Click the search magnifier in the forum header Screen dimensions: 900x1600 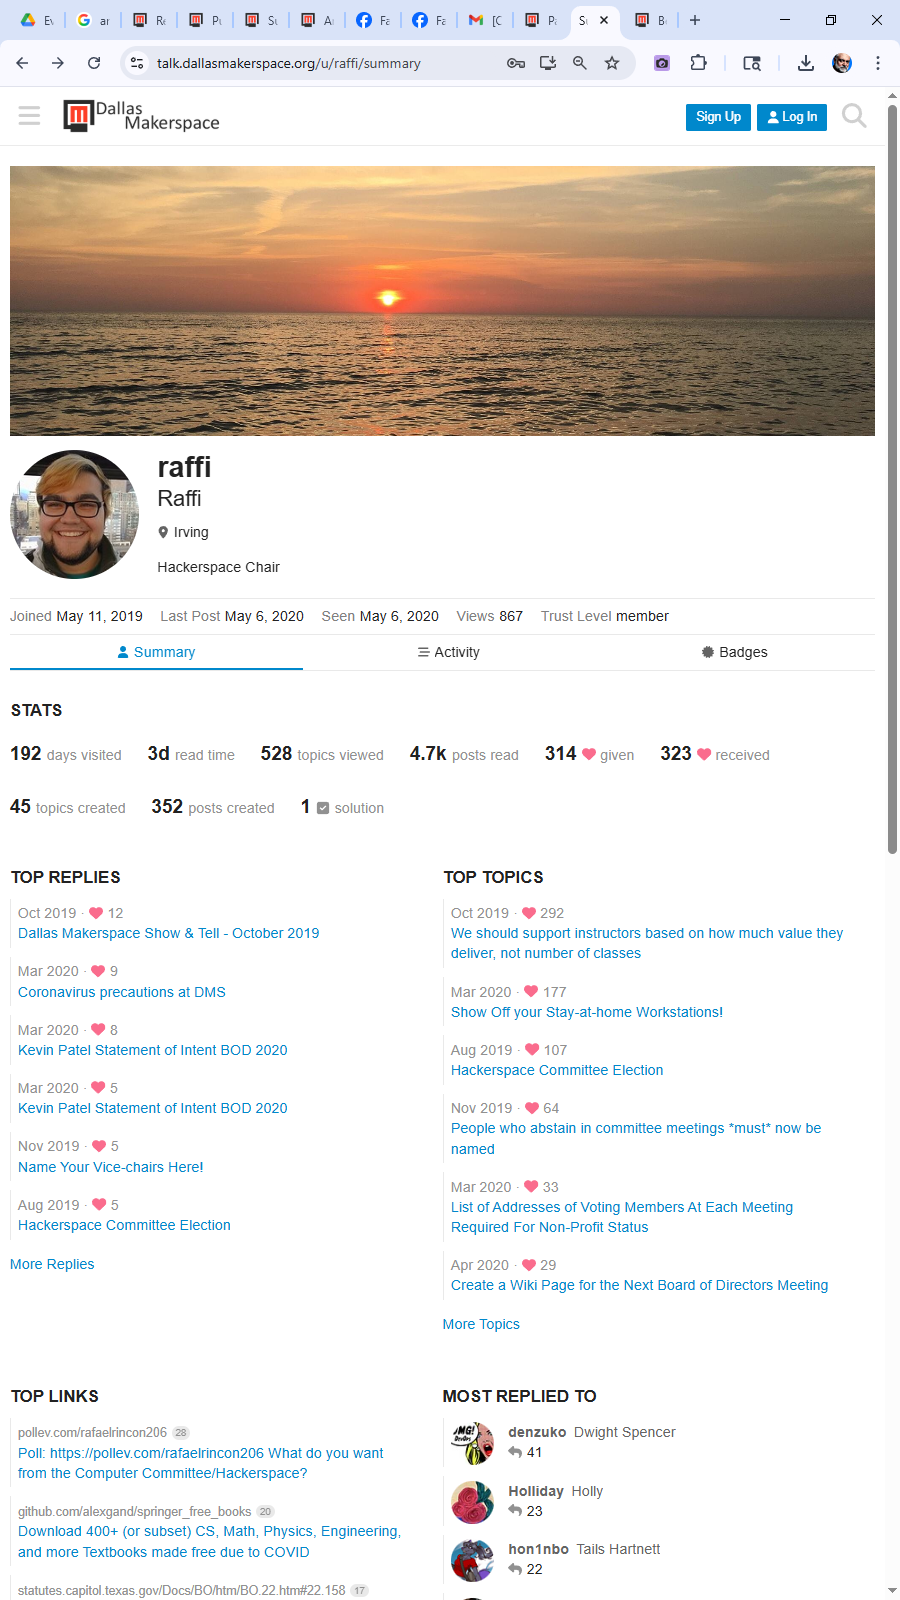854,116
